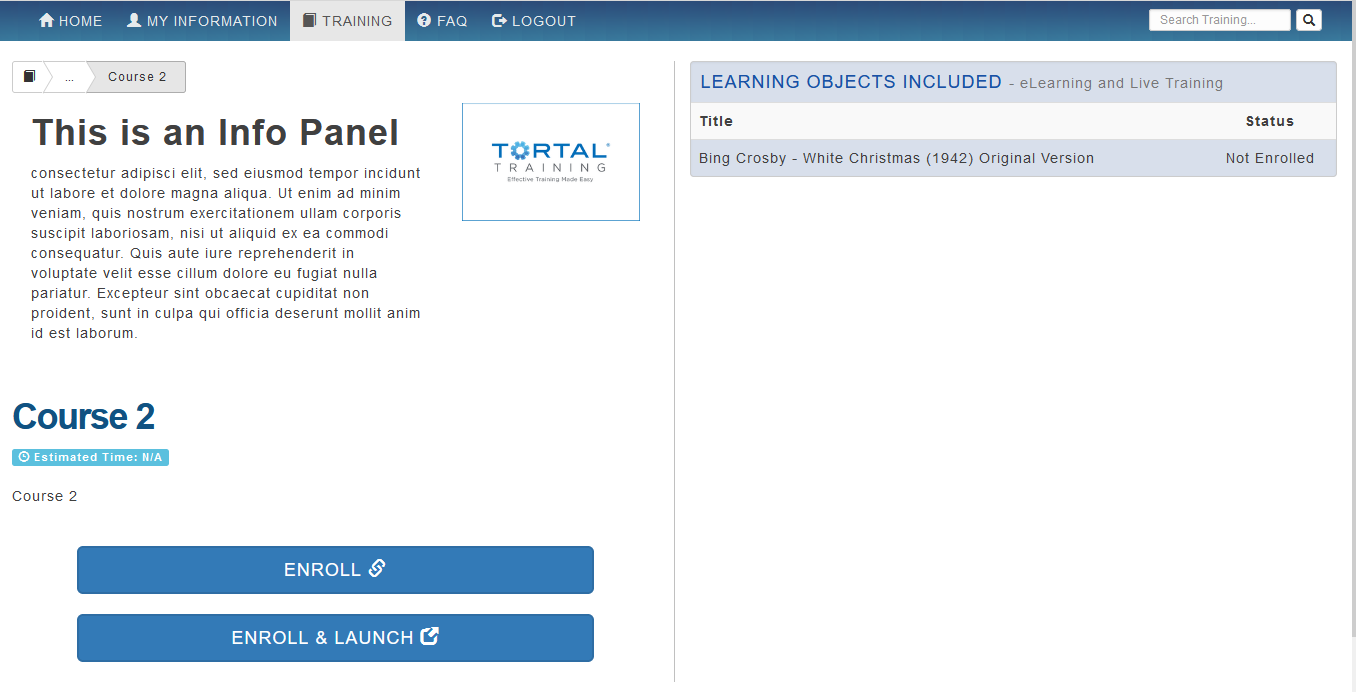Click the search magnifier button
Screen dimensions: 1356x692
tap(1309, 20)
